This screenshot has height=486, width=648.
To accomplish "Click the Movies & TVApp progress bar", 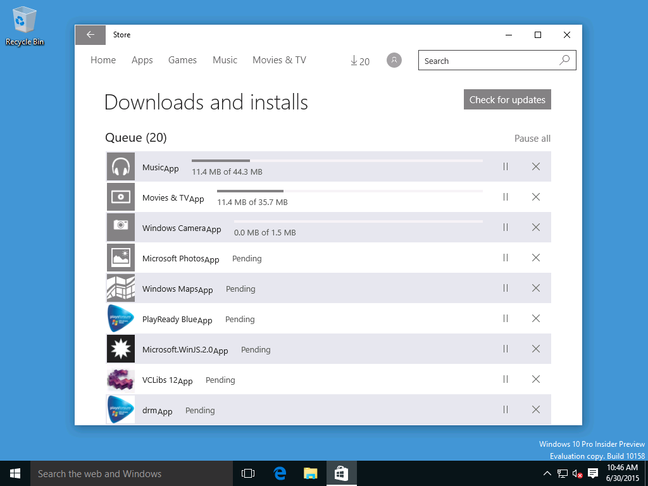I will point(350,191).
